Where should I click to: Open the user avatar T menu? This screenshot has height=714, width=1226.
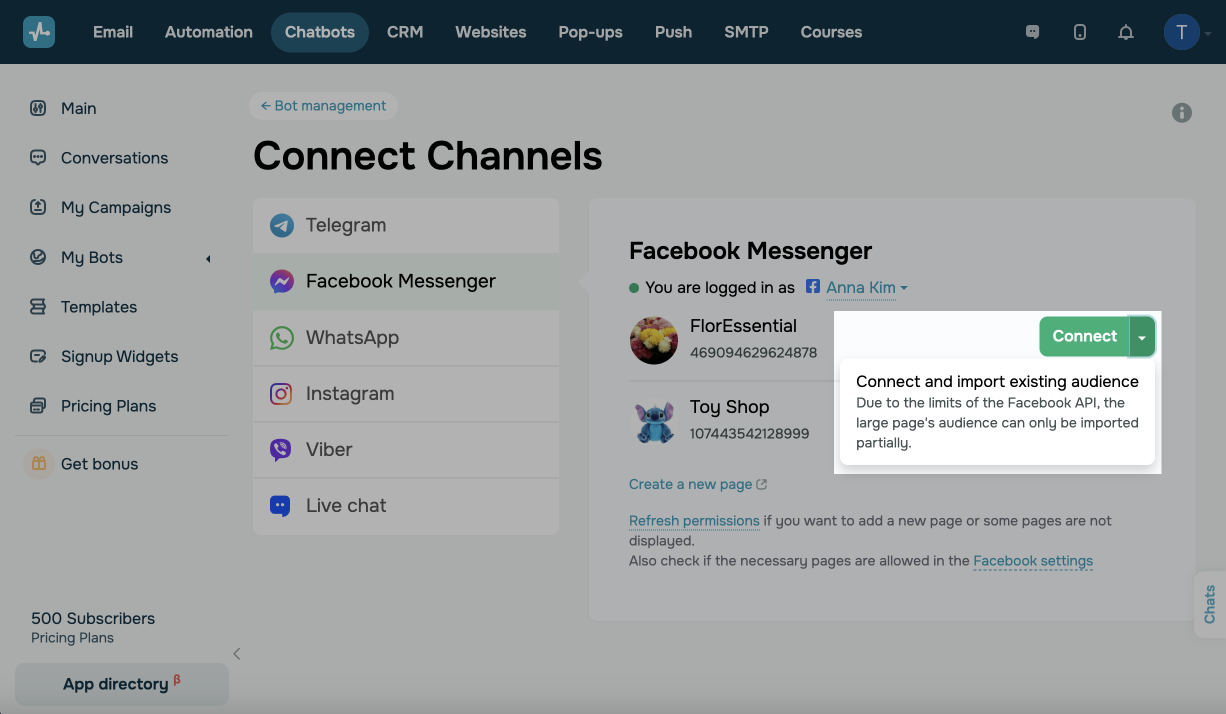[1182, 32]
